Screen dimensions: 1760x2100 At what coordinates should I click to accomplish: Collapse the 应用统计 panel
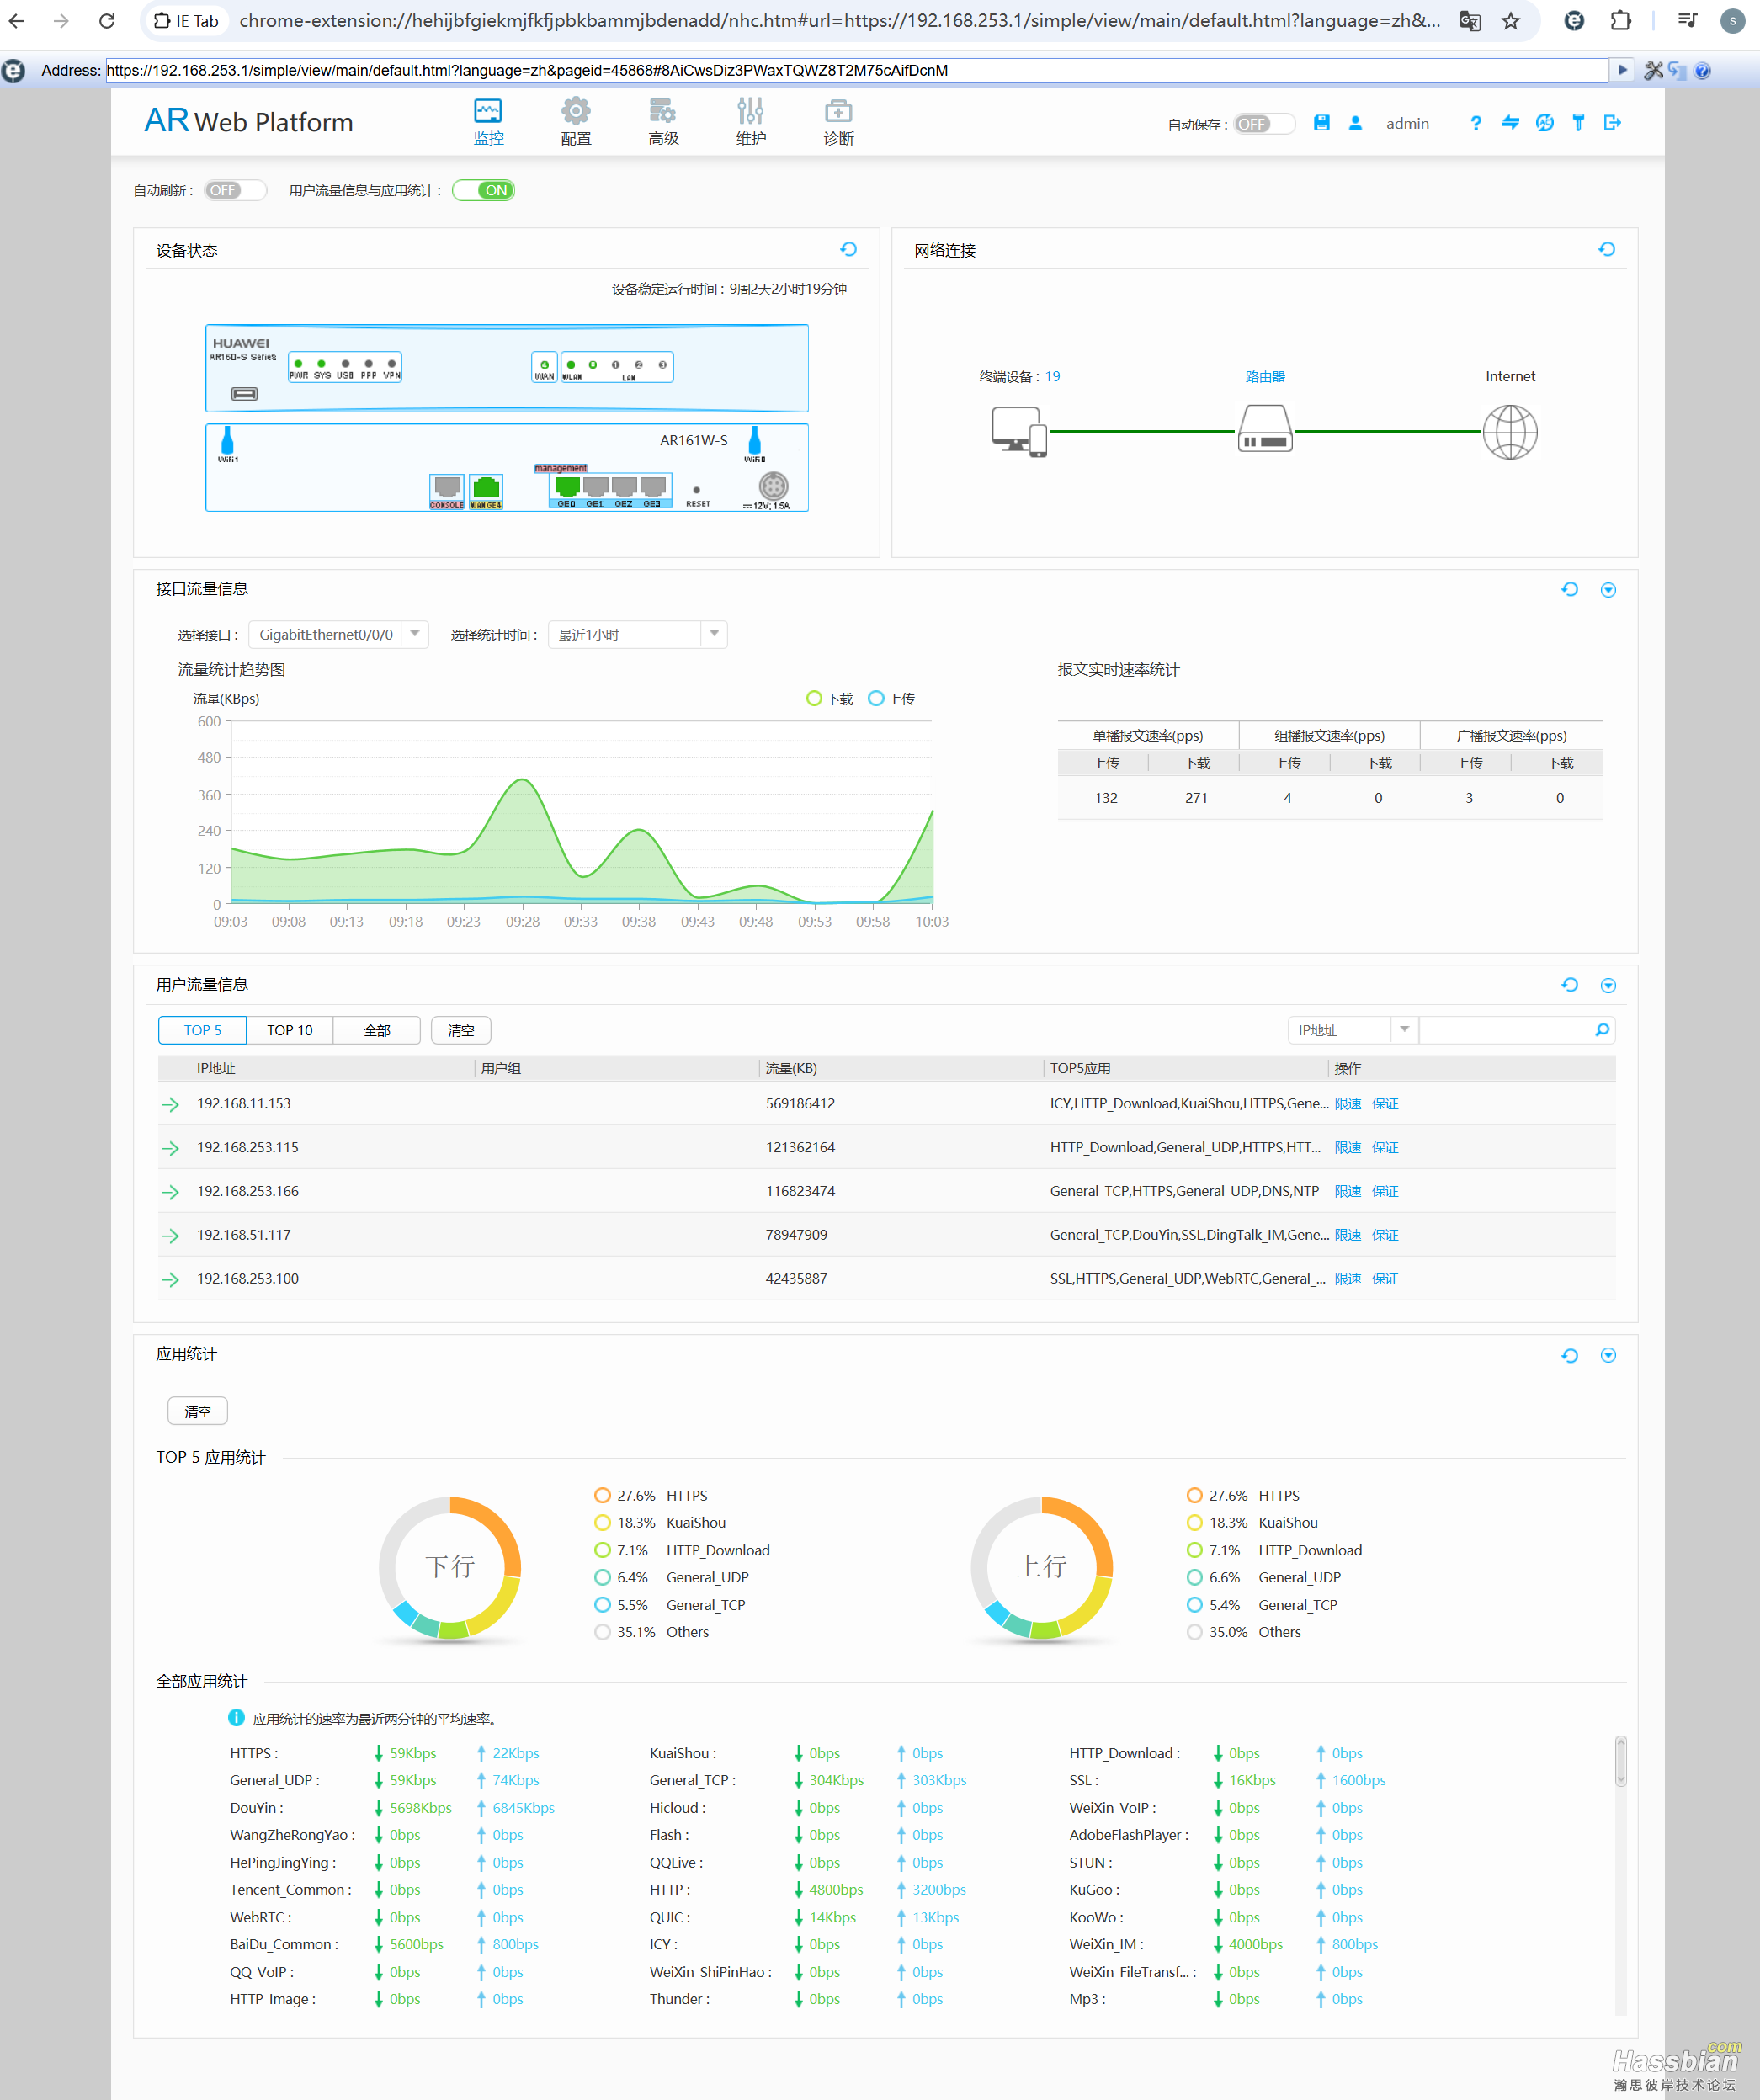coord(1608,1356)
